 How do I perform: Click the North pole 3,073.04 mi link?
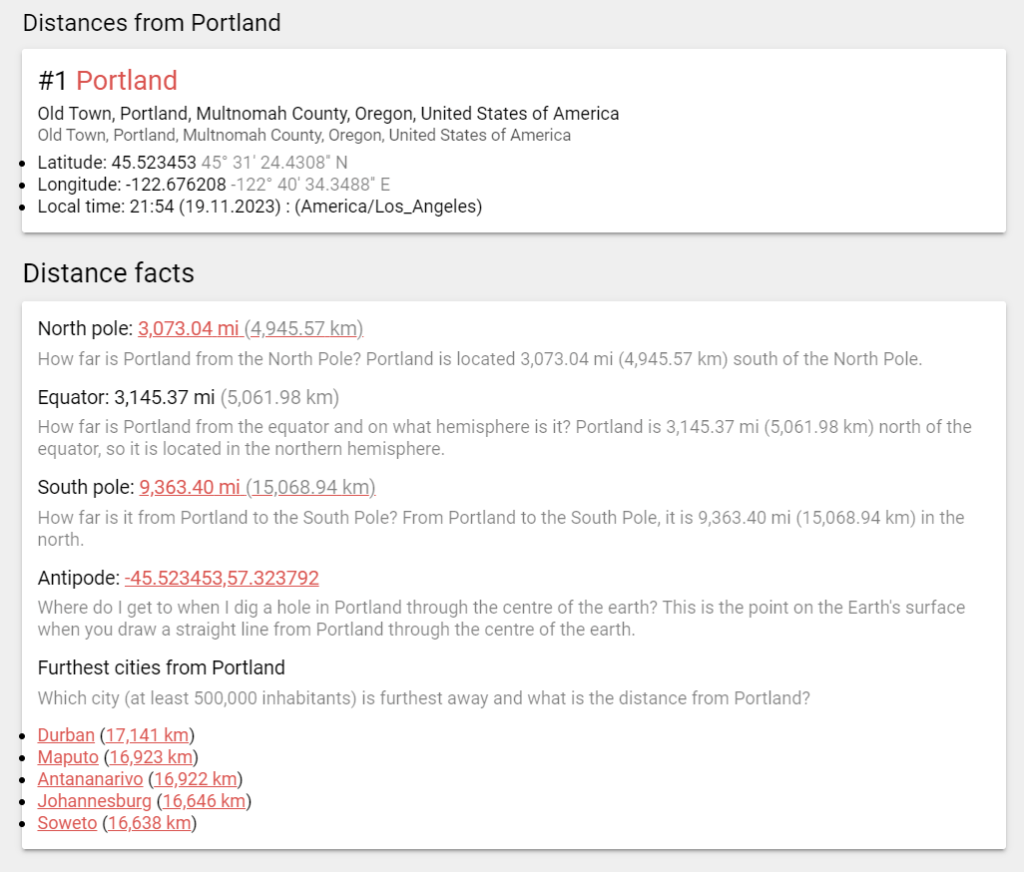click(189, 329)
